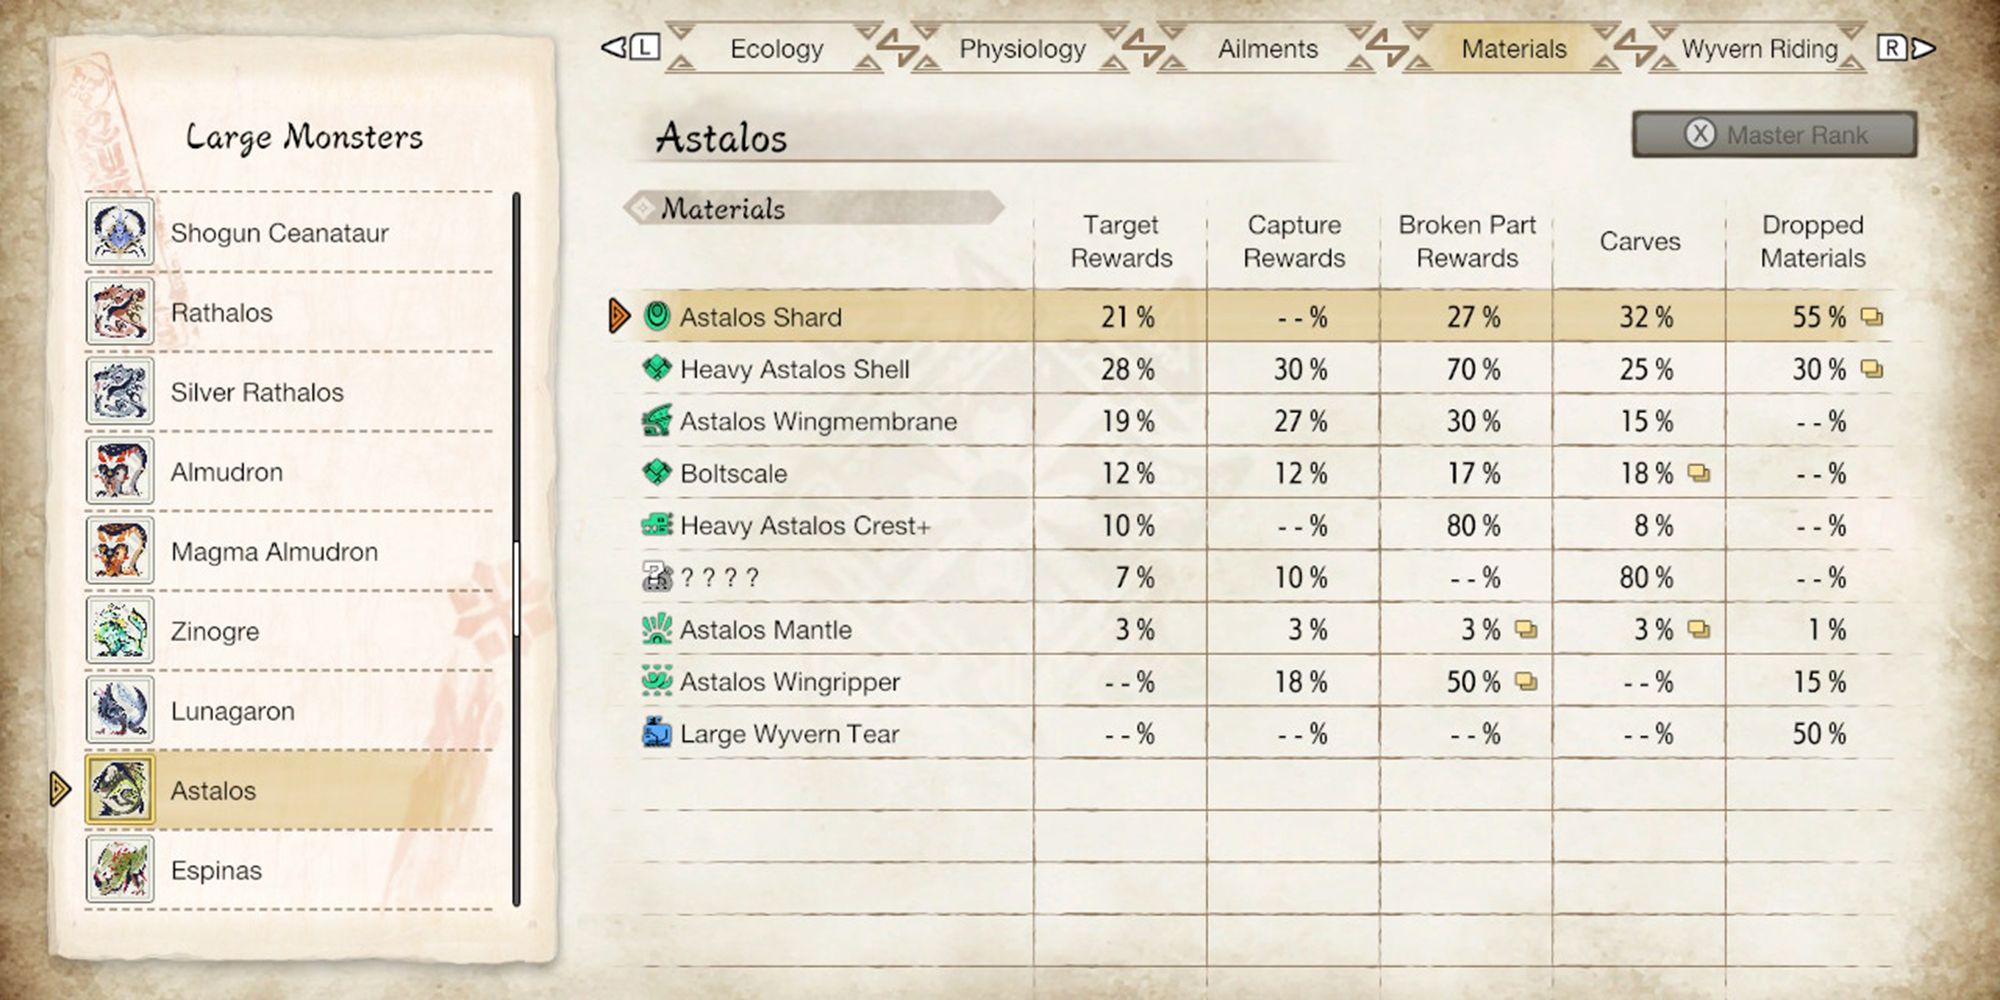
Task: Click the arrow marker beside Astalos Shard
Action: click(619, 316)
